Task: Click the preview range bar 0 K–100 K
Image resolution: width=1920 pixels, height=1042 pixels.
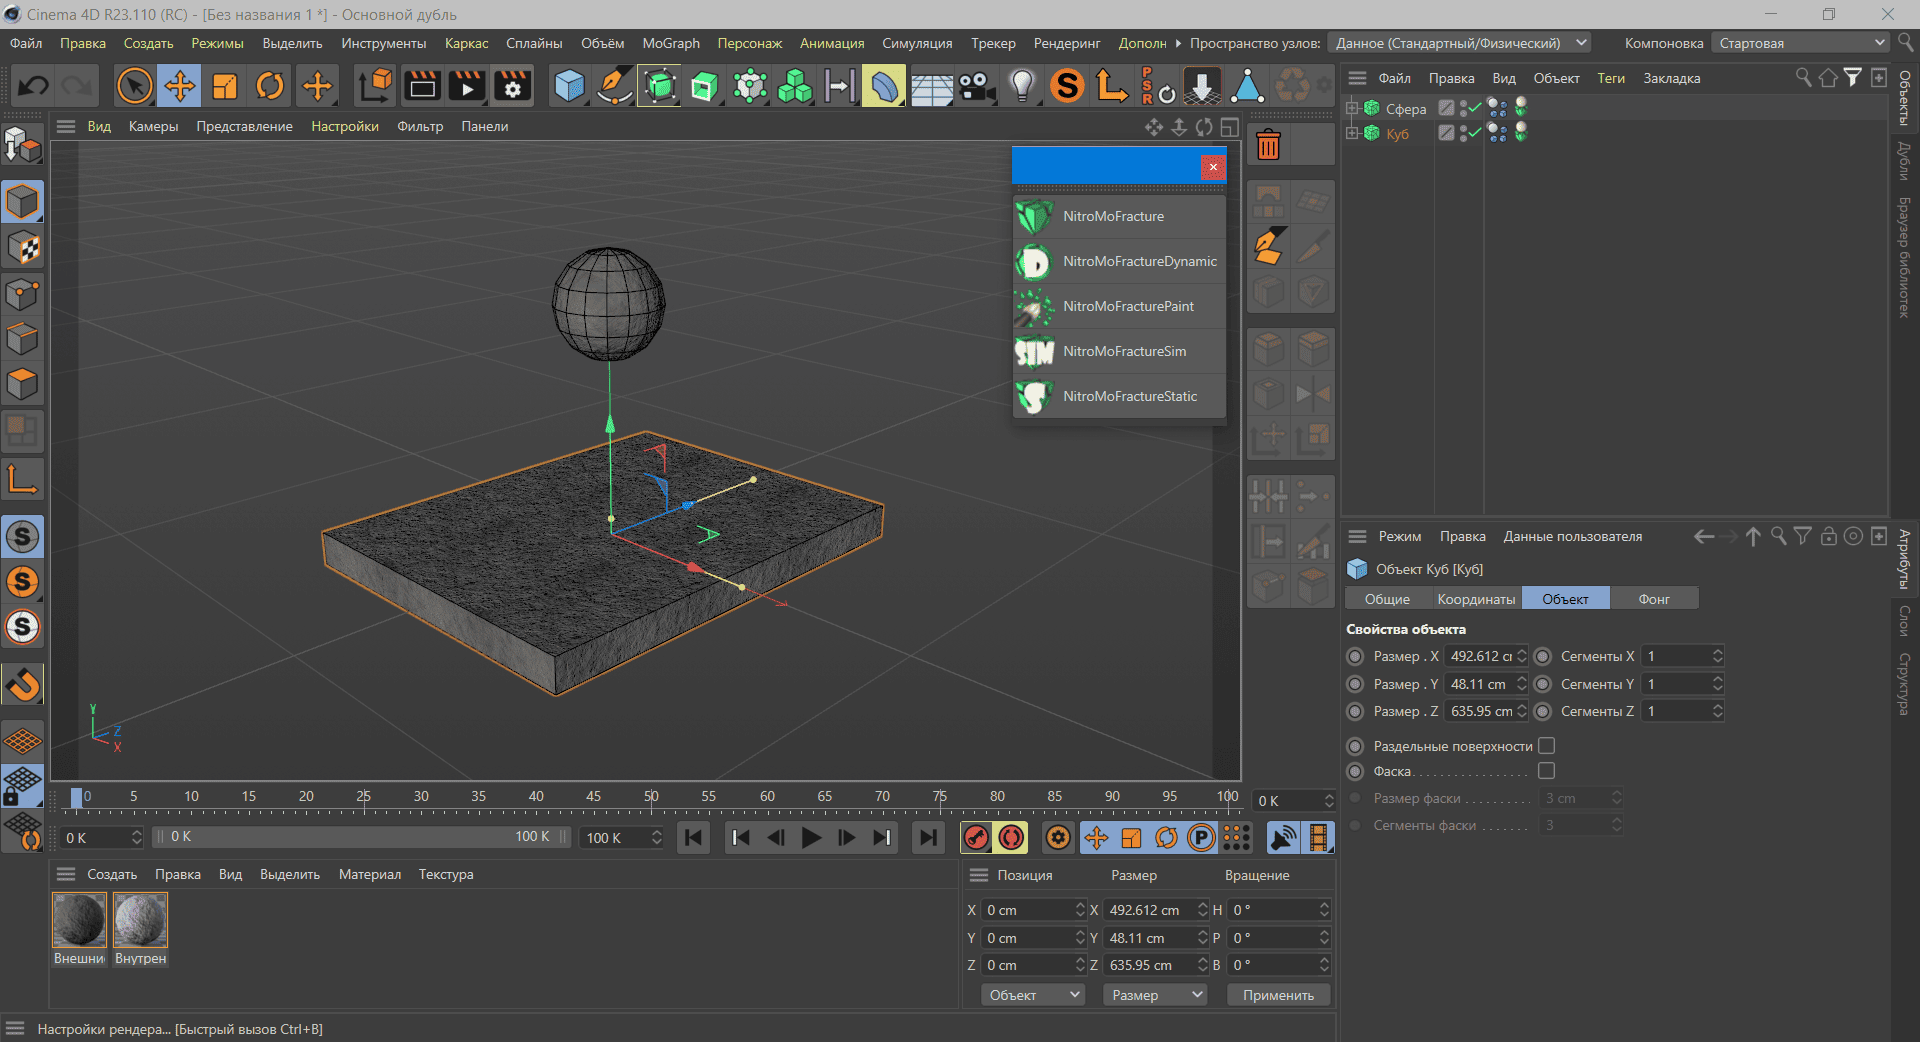Action: pyautogui.click(x=361, y=837)
